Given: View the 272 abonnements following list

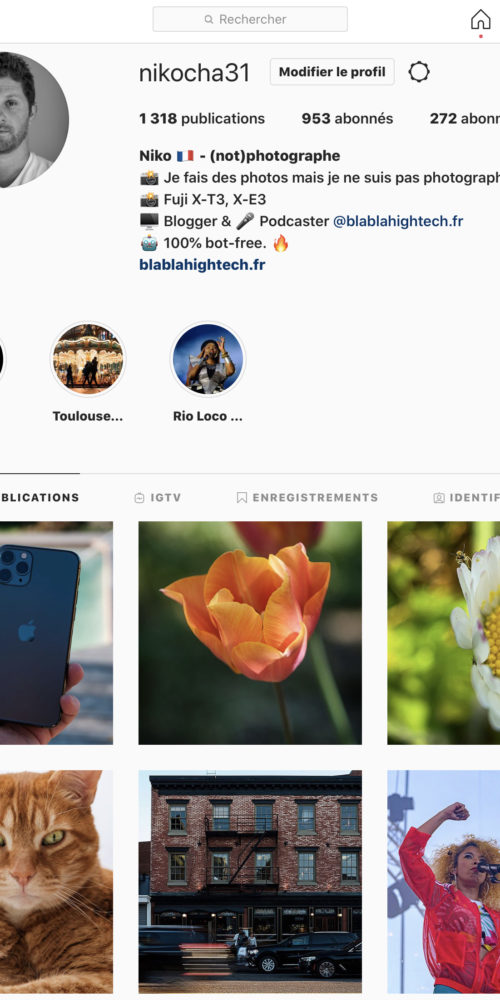Looking at the screenshot, I should point(465,119).
